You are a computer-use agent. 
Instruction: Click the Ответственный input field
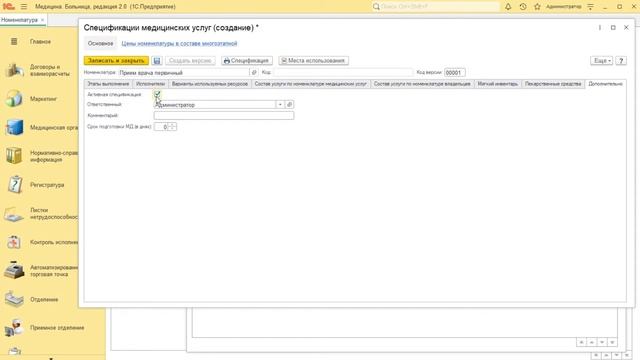(x=215, y=104)
